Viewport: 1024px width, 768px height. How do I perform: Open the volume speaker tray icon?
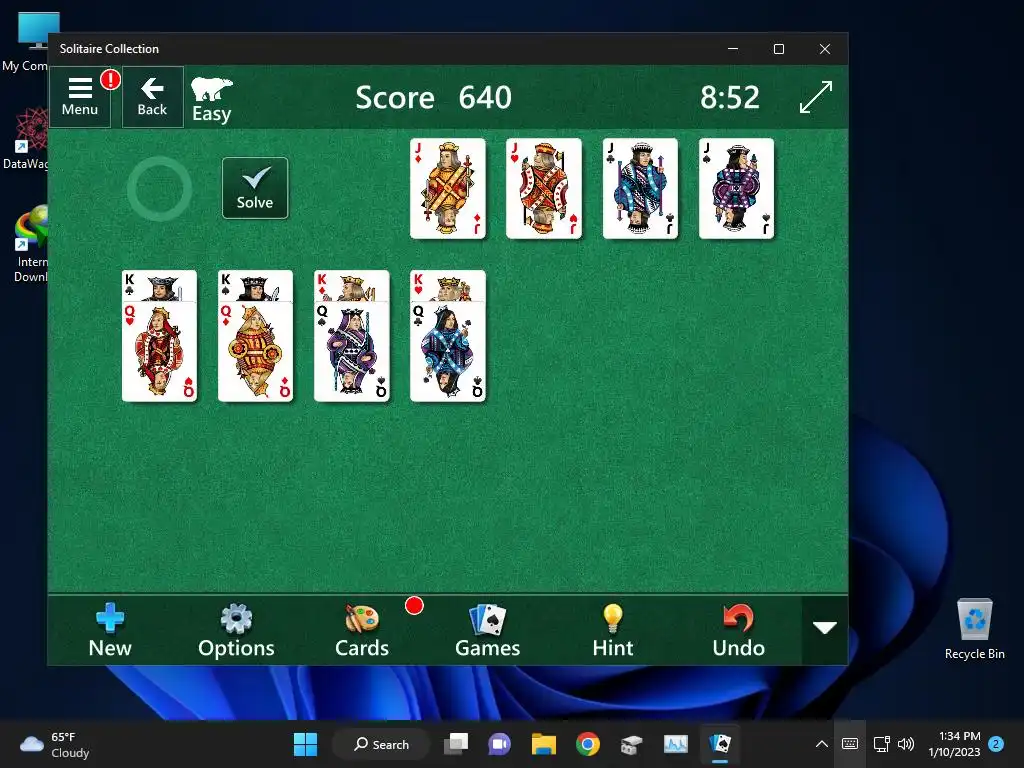coord(905,744)
